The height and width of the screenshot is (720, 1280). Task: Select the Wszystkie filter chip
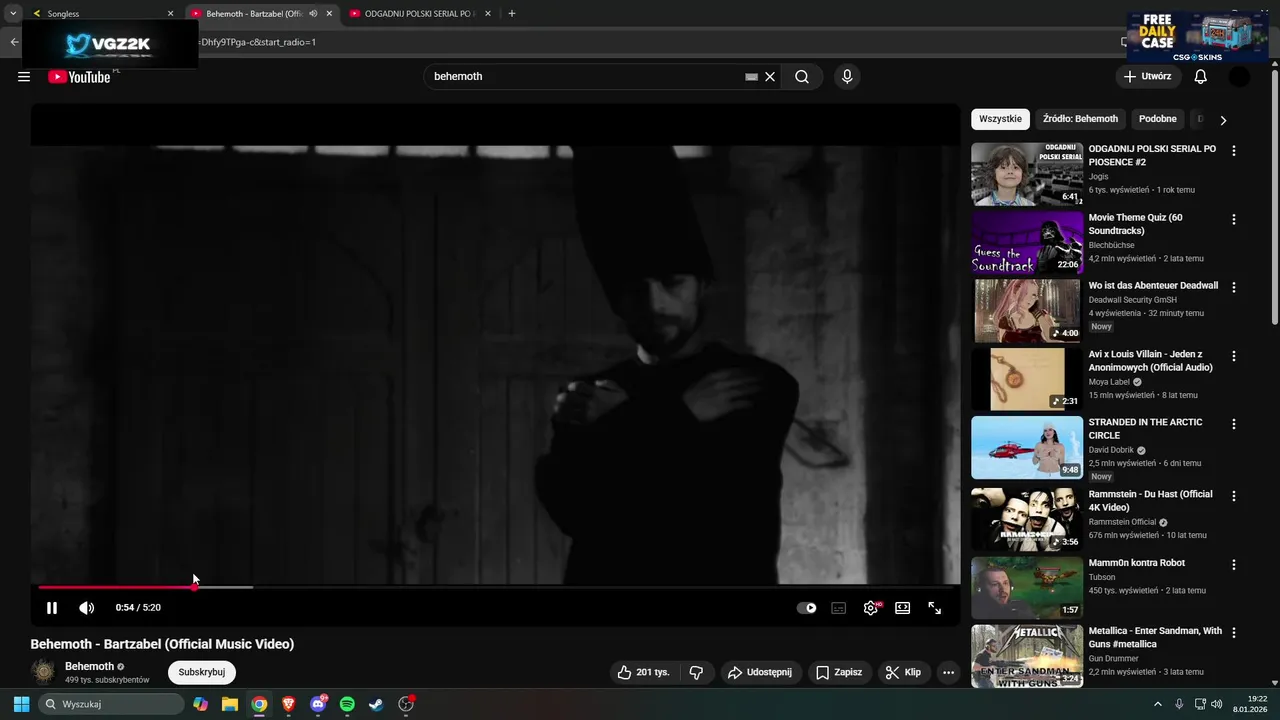click(x=1000, y=119)
